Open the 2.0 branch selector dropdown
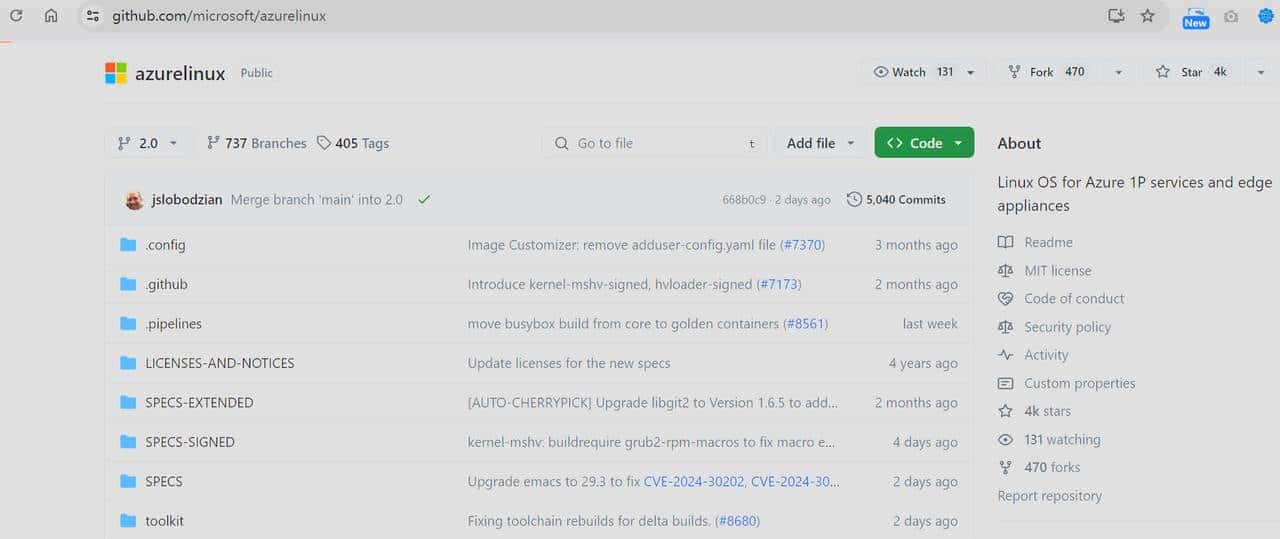This screenshot has height=539, width=1280. (147, 143)
